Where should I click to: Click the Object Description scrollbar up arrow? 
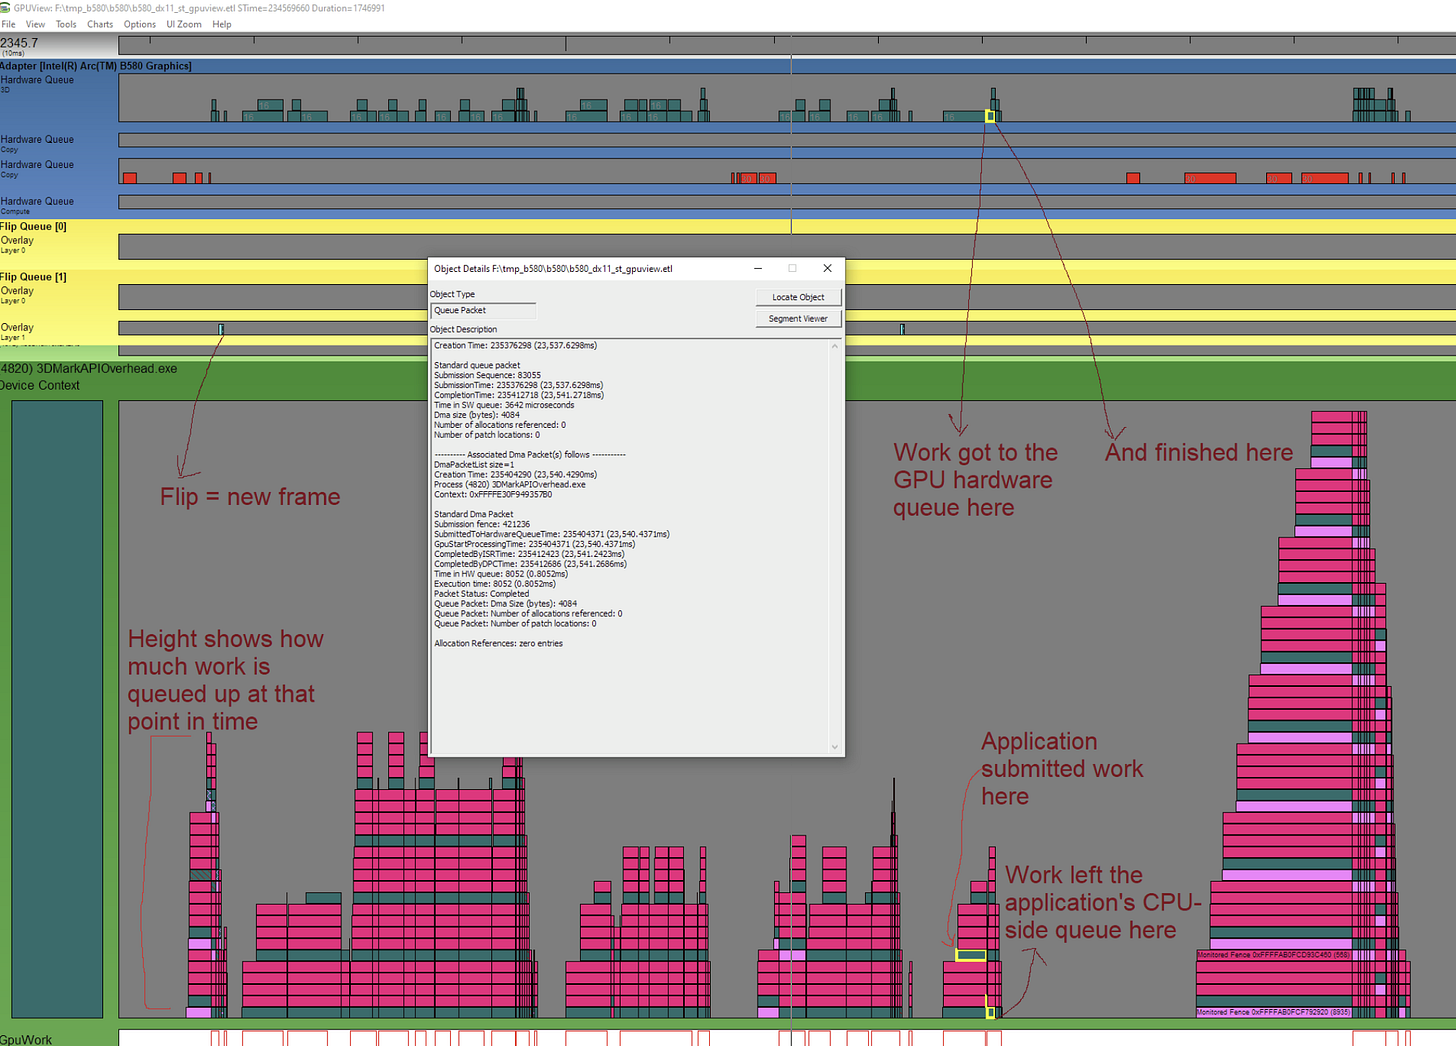click(834, 346)
